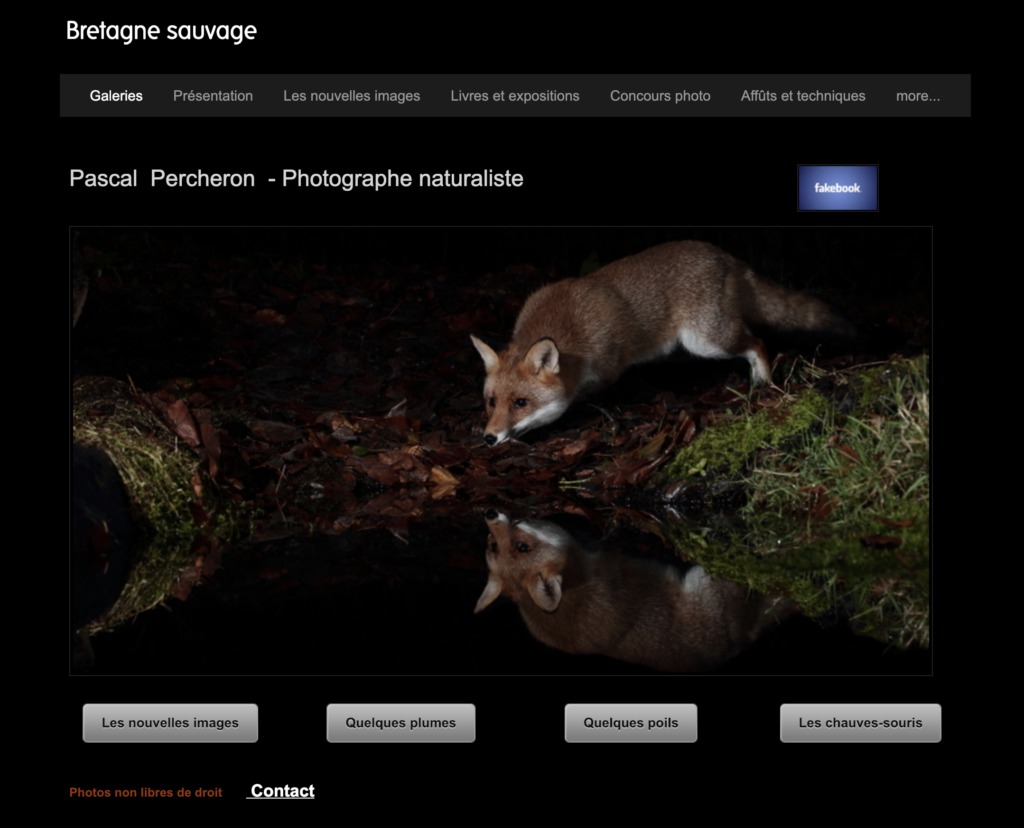Open the Galeries menu item
Viewport: 1024px width, 828px height.
116,96
